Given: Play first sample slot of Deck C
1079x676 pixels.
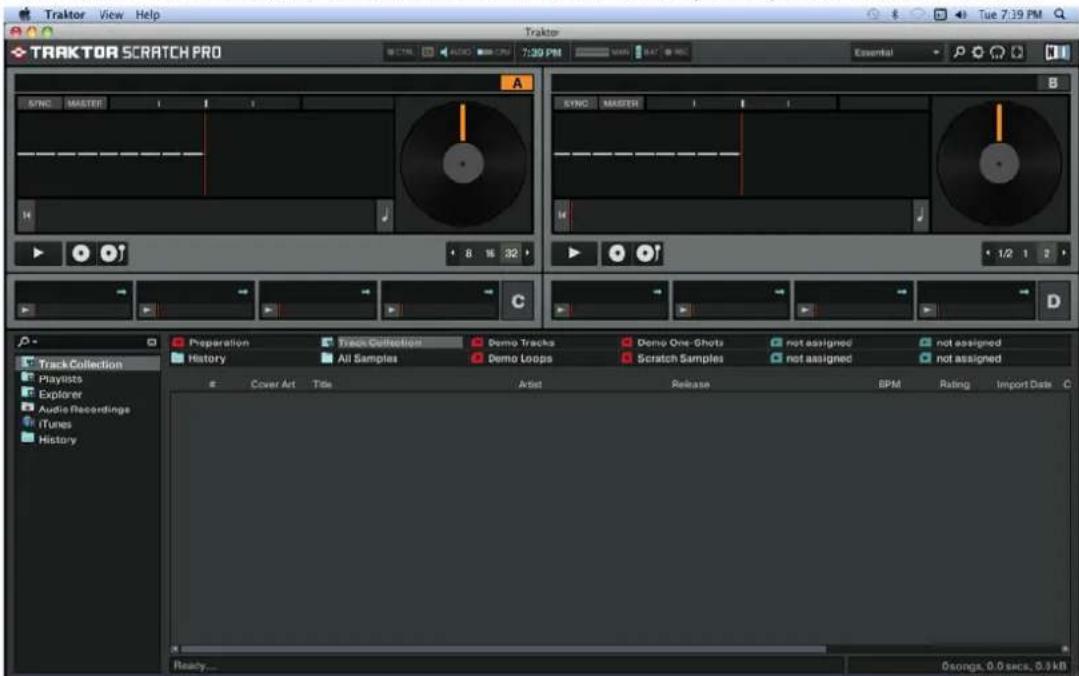Looking at the screenshot, I should point(25,310).
